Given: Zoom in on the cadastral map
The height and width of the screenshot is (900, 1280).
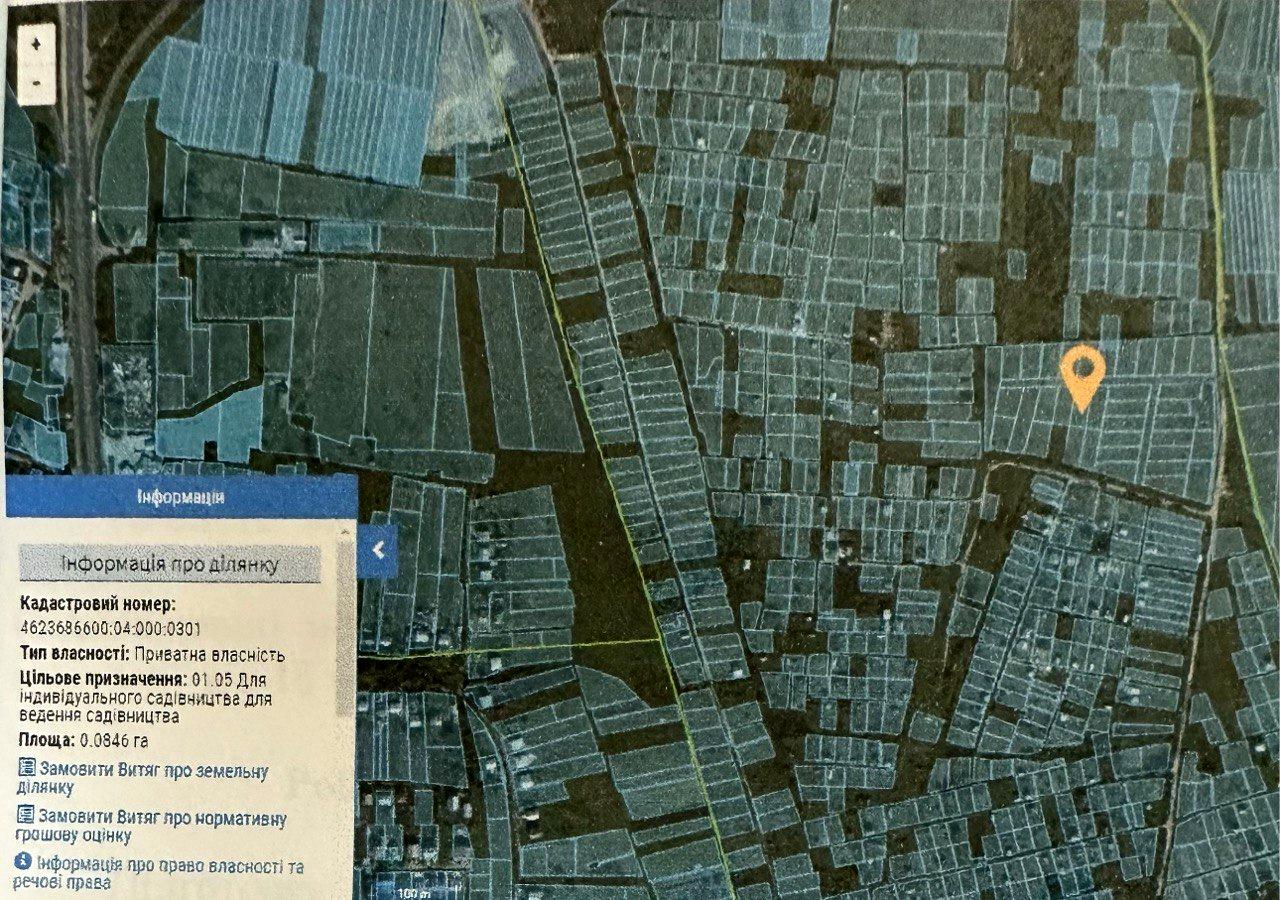Looking at the screenshot, I should pyautogui.click(x=37, y=45).
